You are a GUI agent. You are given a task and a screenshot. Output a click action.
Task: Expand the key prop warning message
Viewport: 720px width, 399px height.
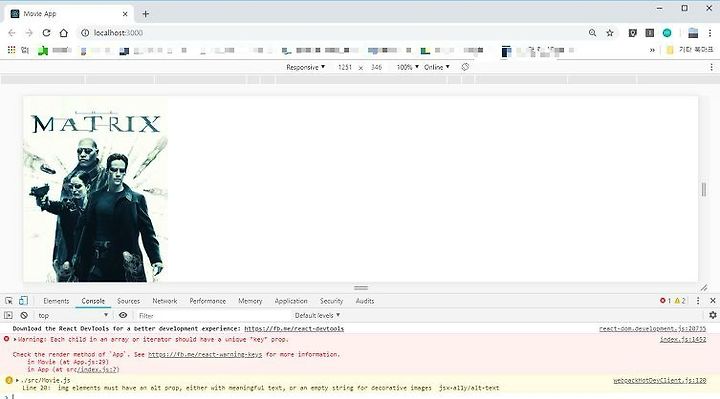click(15, 339)
